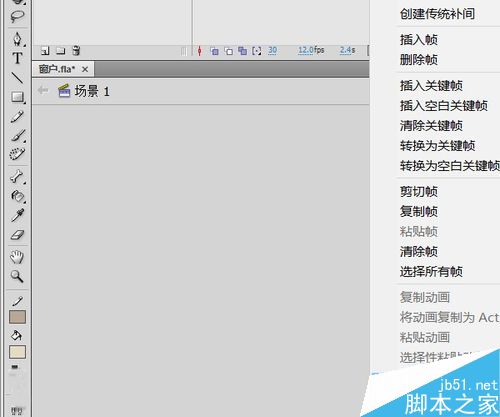500x417 pixels.
Task: Select the Line tool
Action: tap(17, 77)
